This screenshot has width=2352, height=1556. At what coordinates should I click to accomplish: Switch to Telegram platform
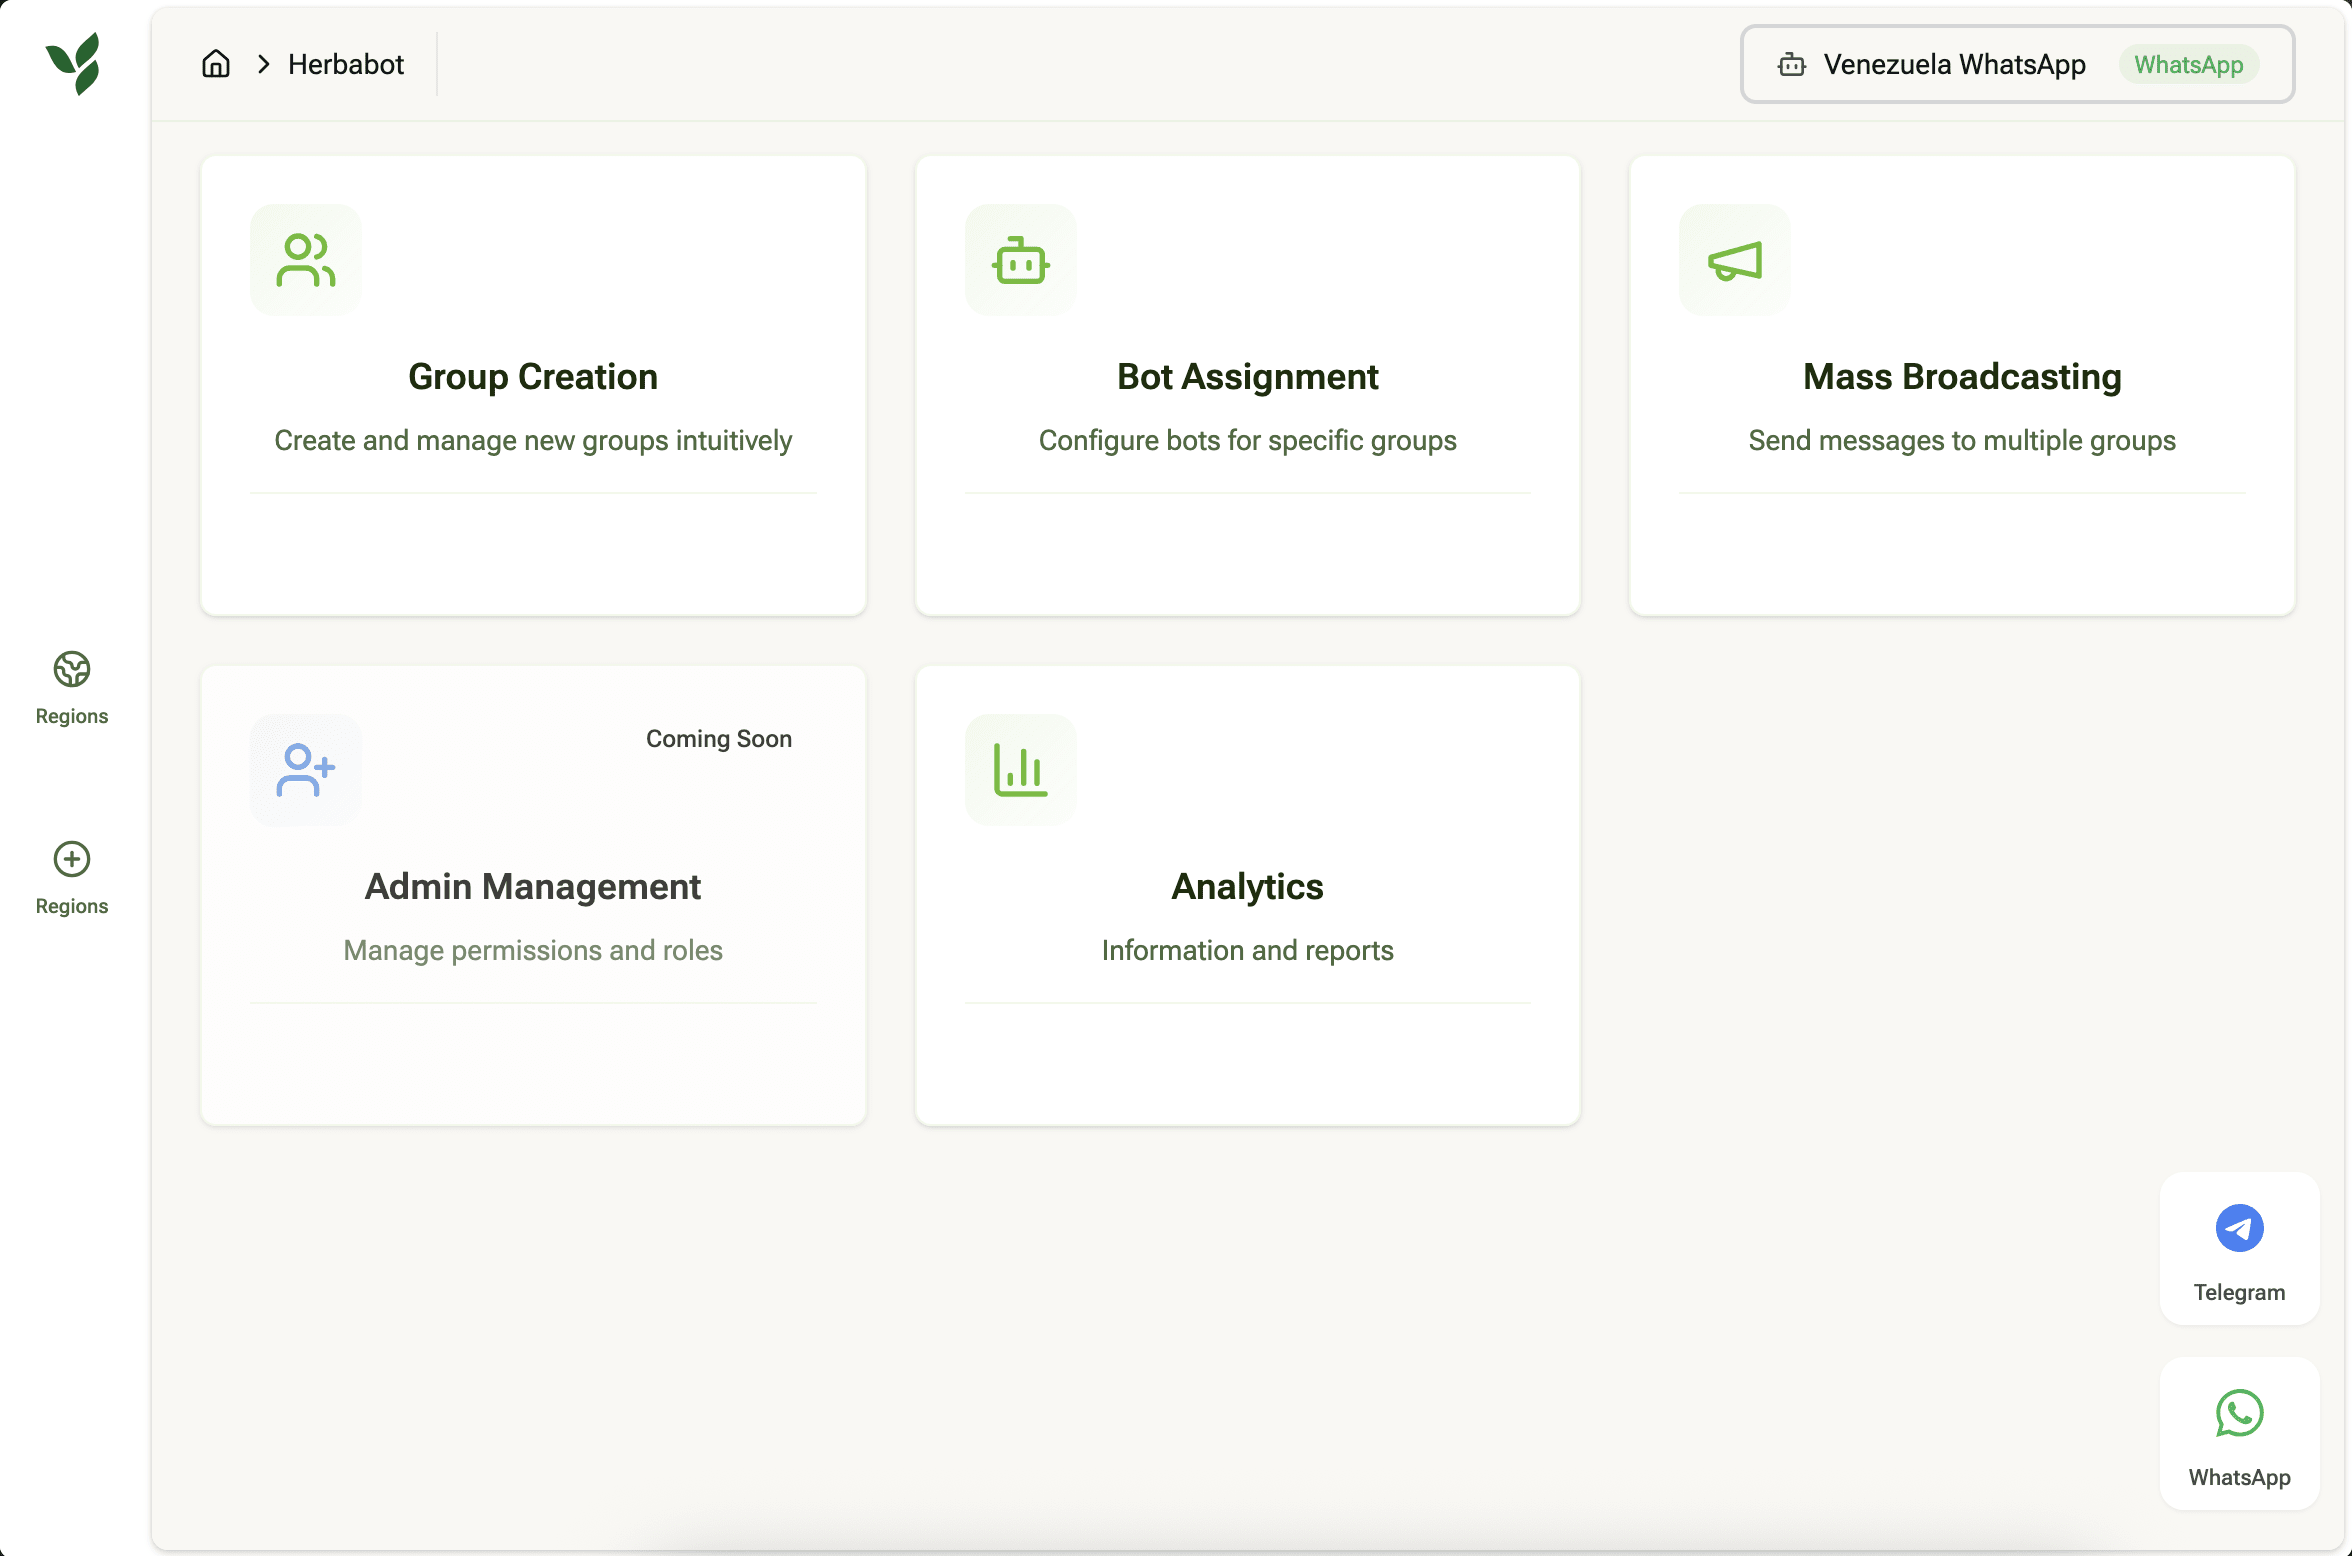2239,1250
